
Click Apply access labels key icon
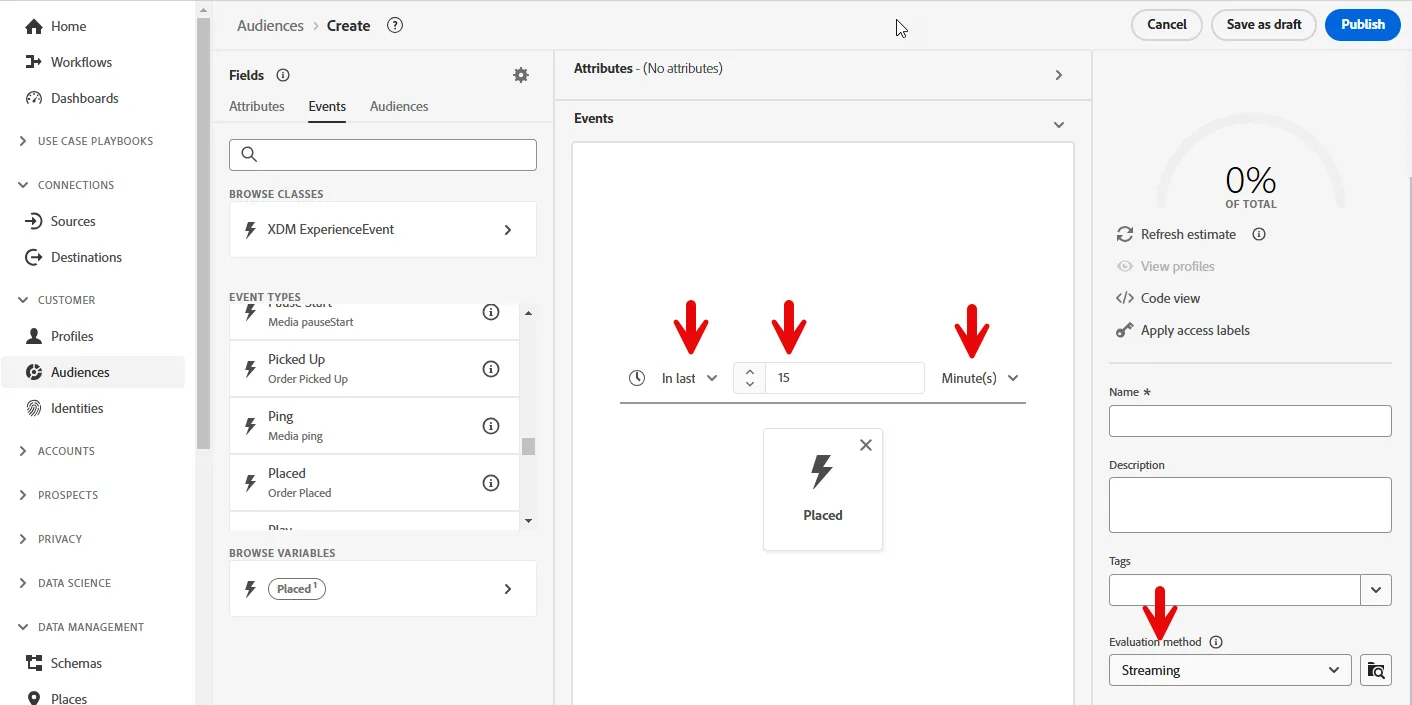[x=1124, y=330]
